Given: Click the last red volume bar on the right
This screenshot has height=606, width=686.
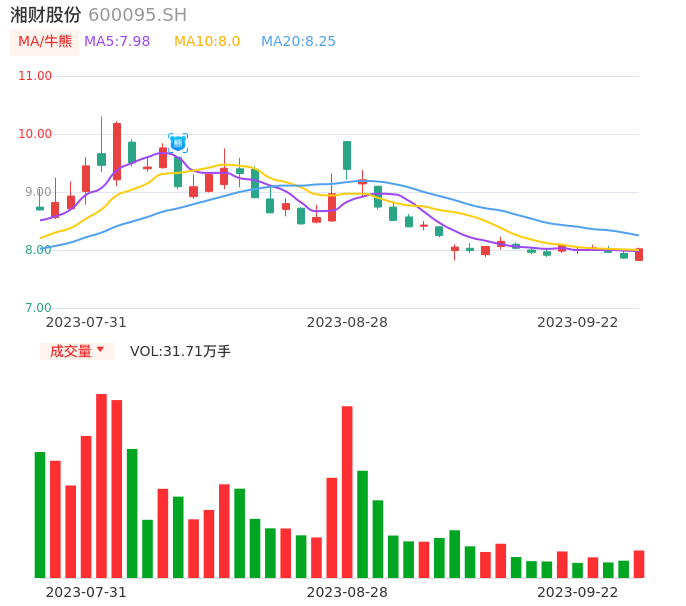Looking at the screenshot, I should tap(639, 564).
